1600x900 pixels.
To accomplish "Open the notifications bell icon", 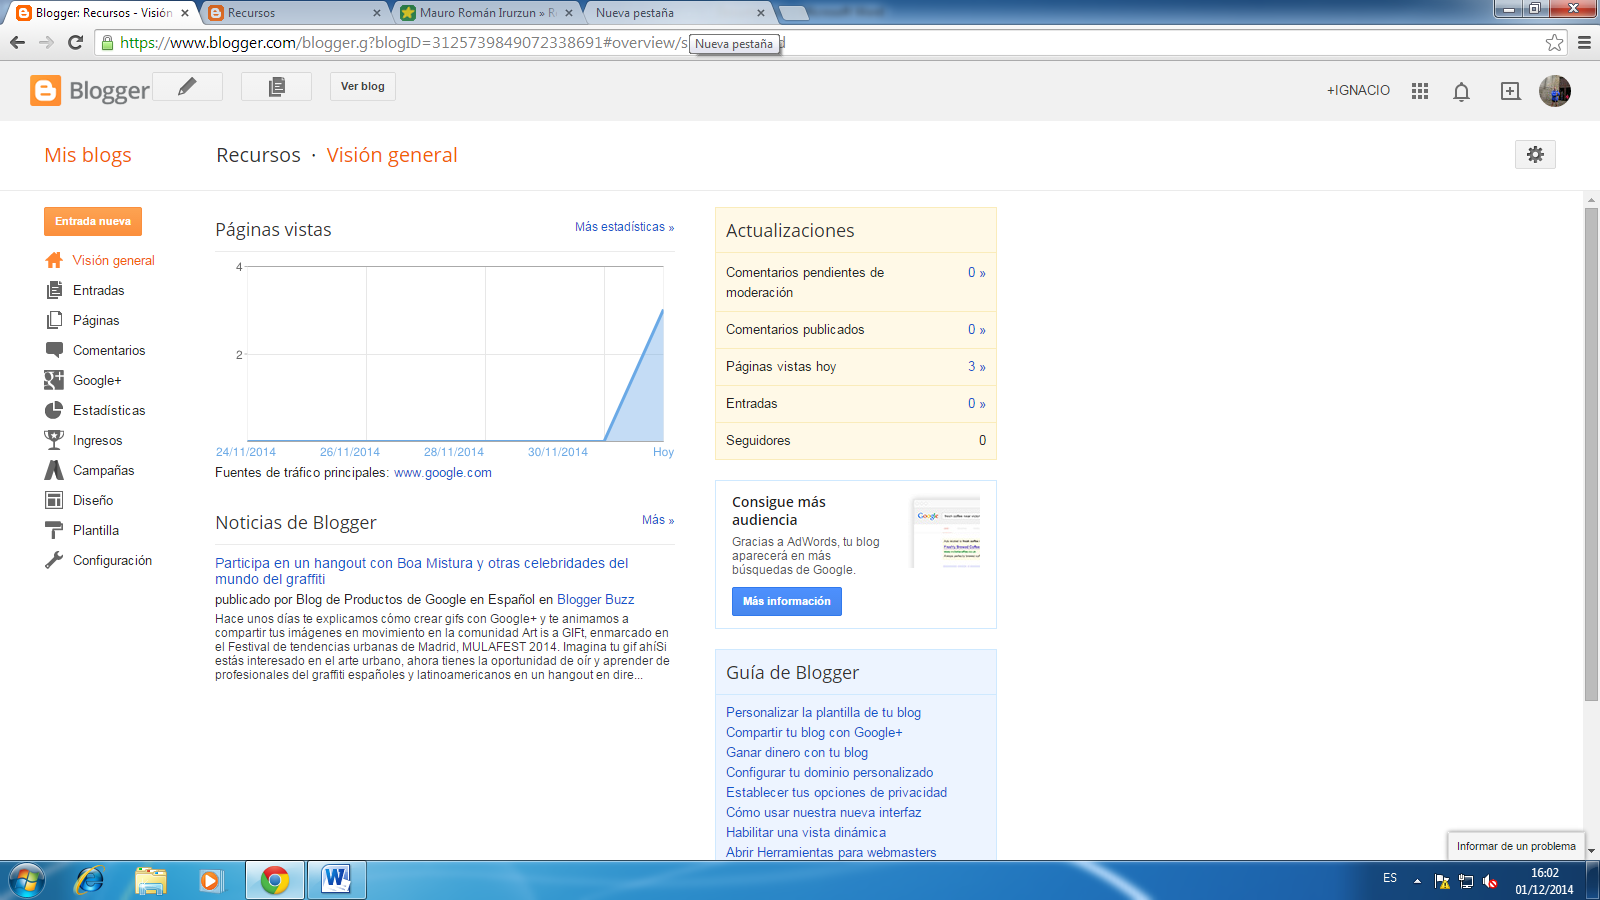I will click(x=1461, y=91).
